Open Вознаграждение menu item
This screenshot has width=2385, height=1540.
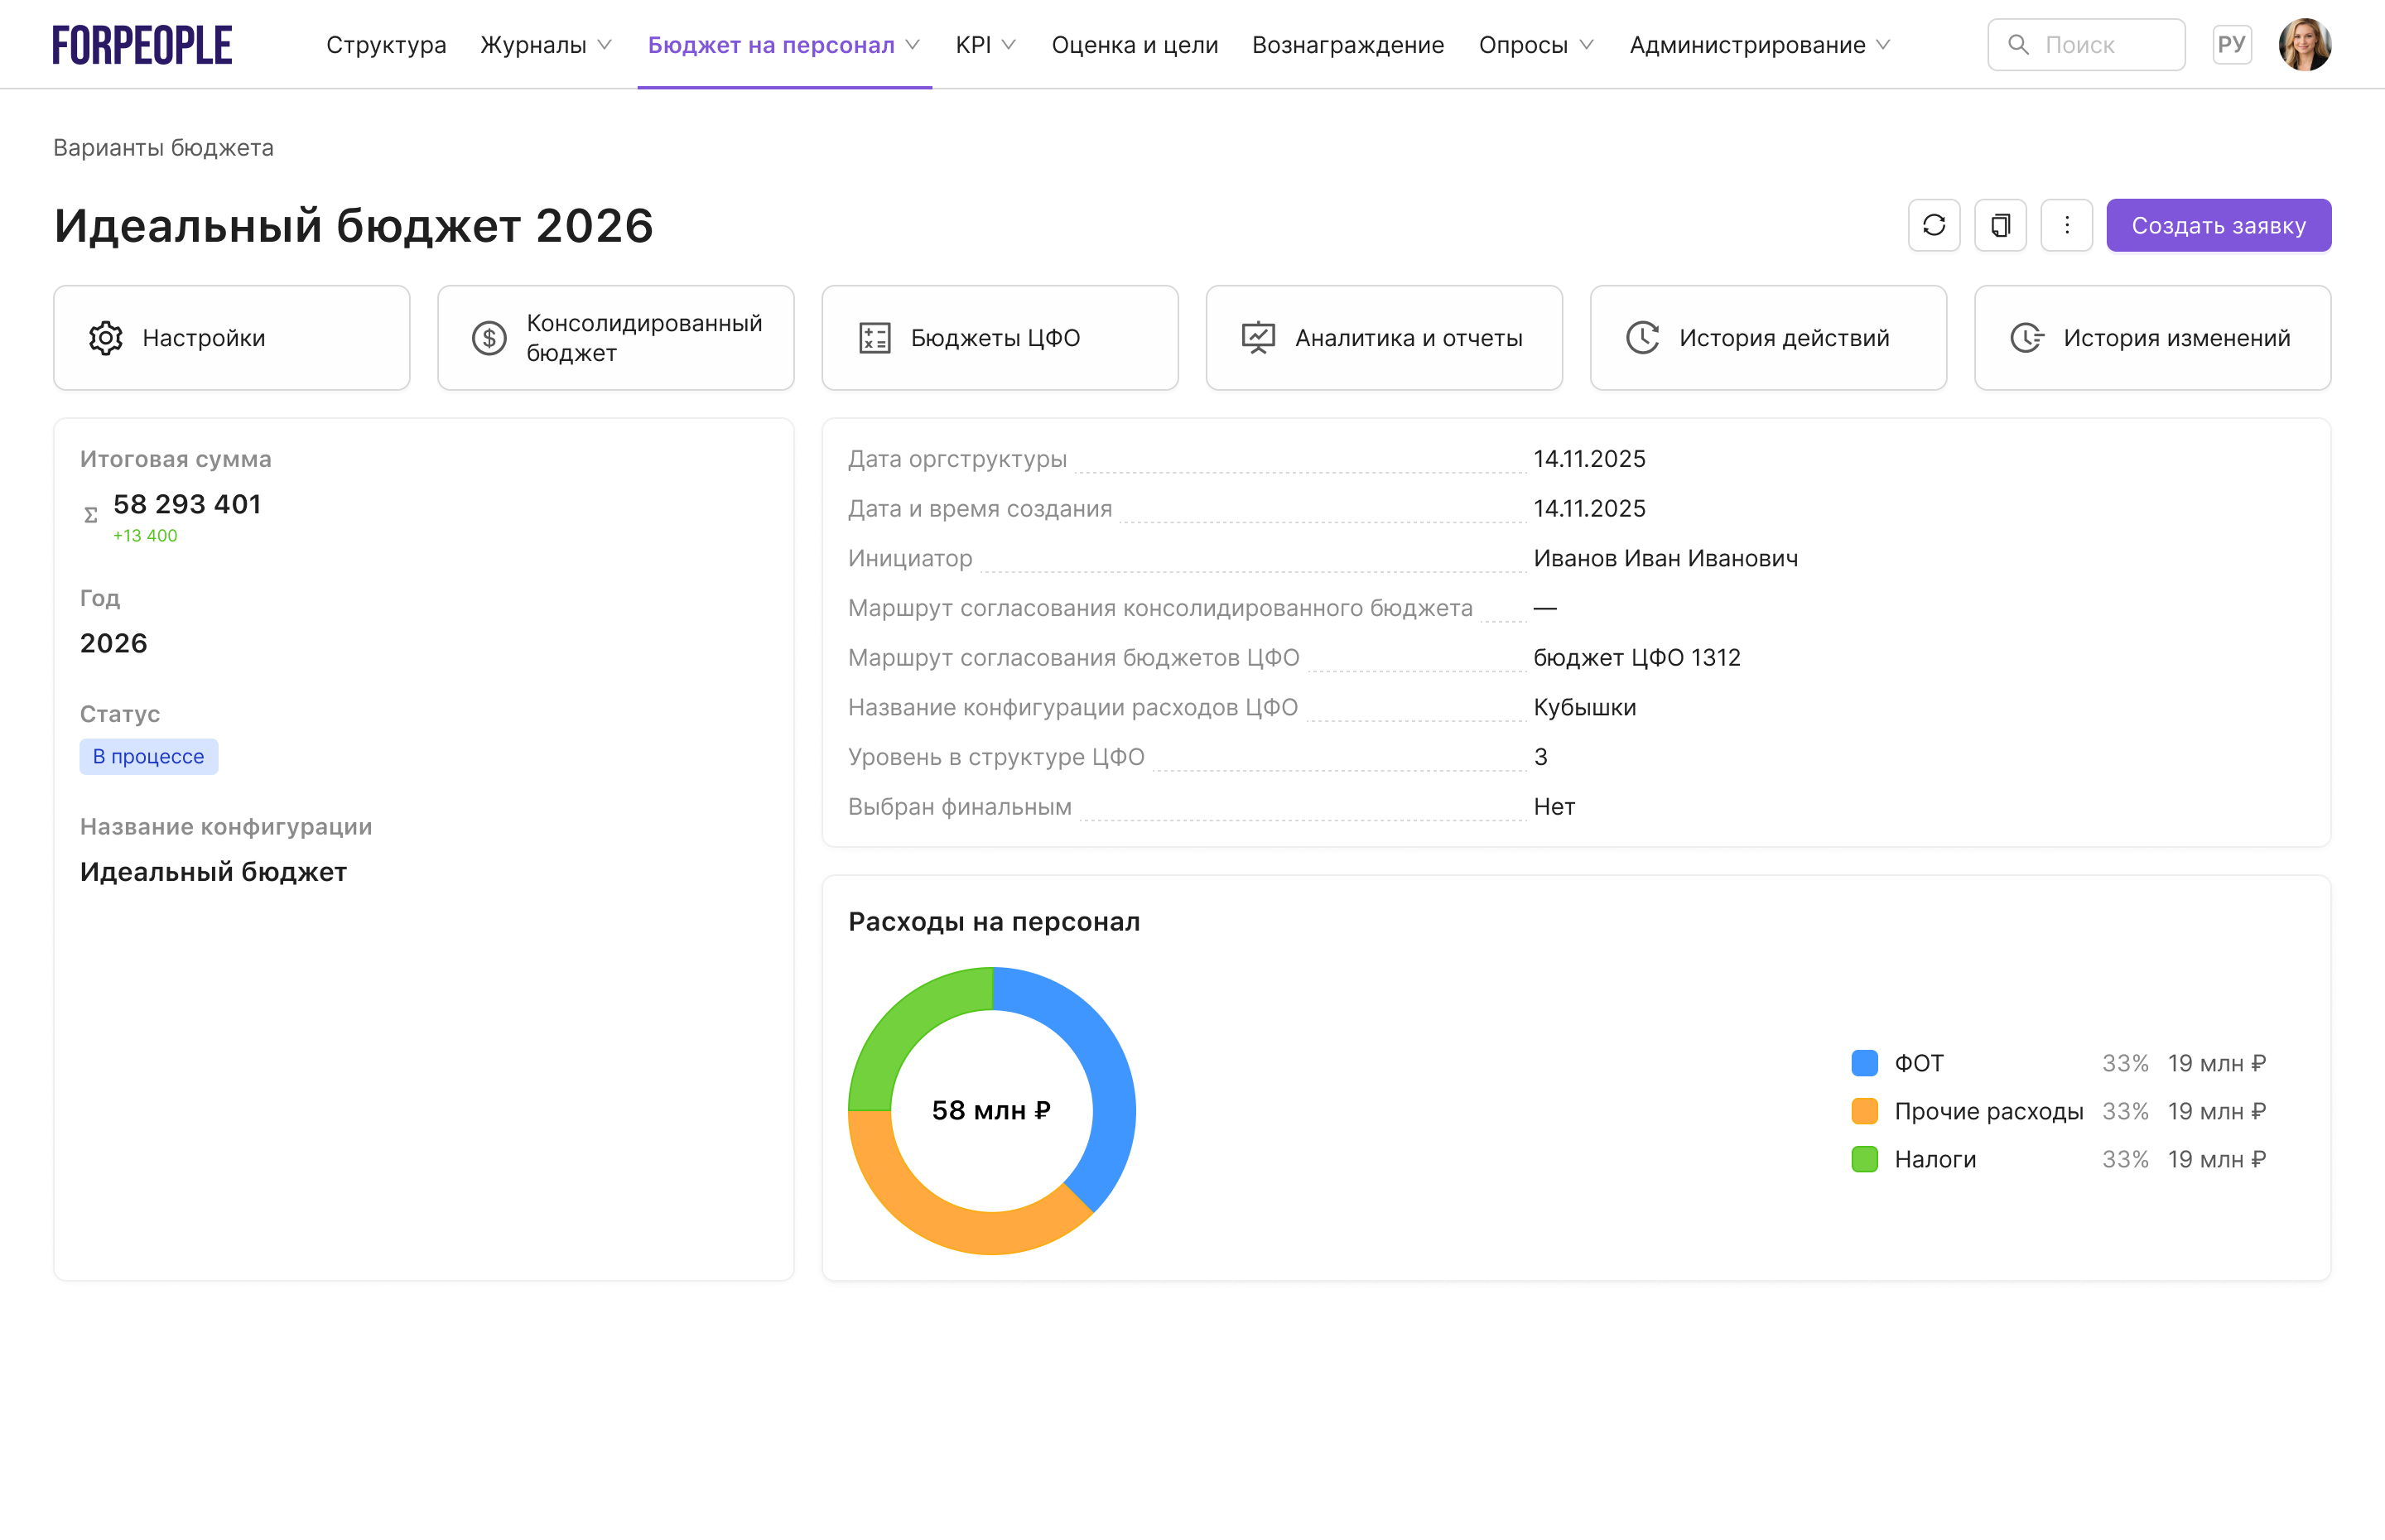pos(1347,45)
